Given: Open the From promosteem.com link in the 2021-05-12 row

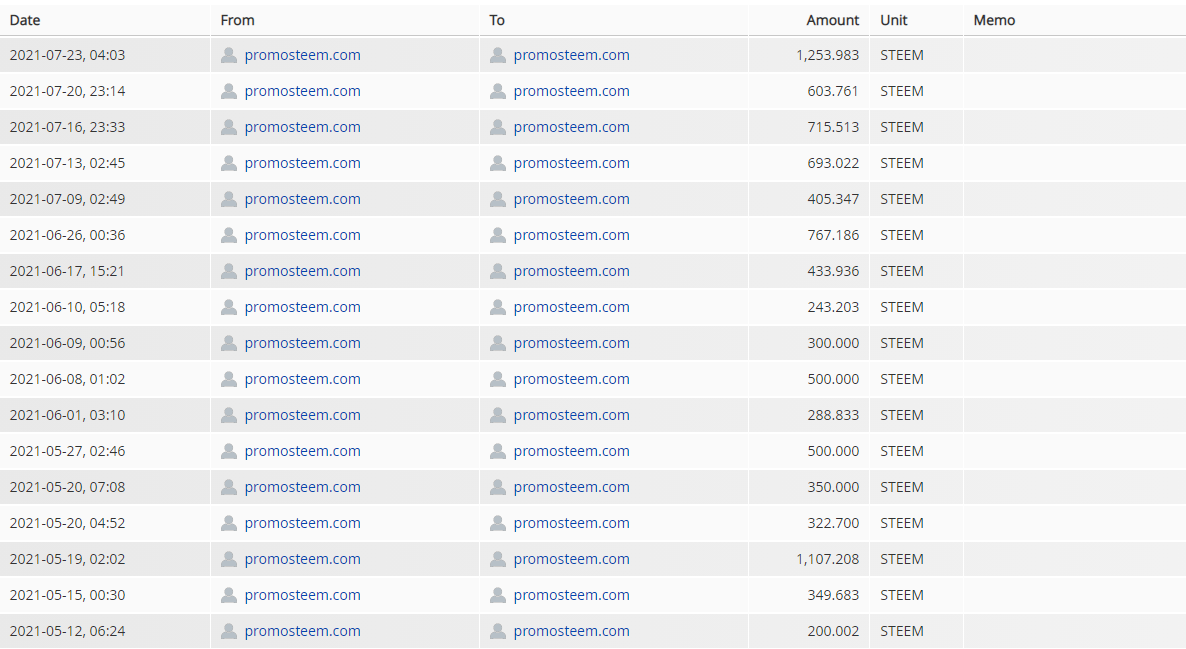Looking at the screenshot, I should pyautogui.click(x=303, y=632).
